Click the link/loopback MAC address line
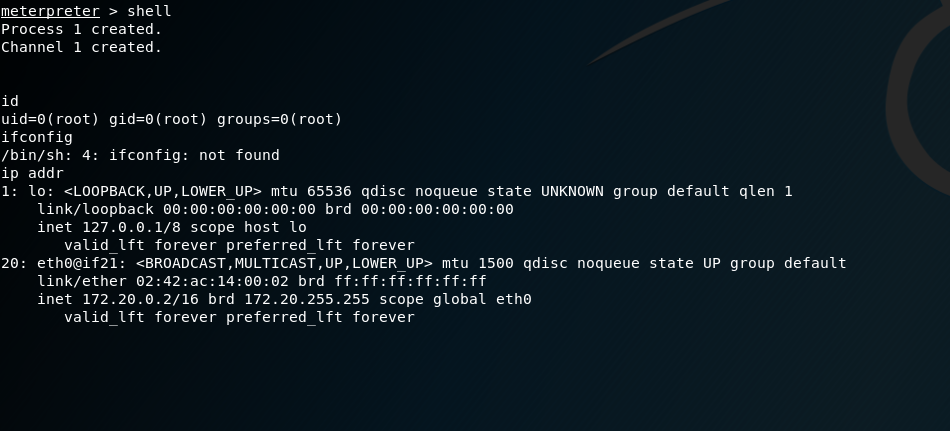The image size is (950, 431). coord(276,209)
